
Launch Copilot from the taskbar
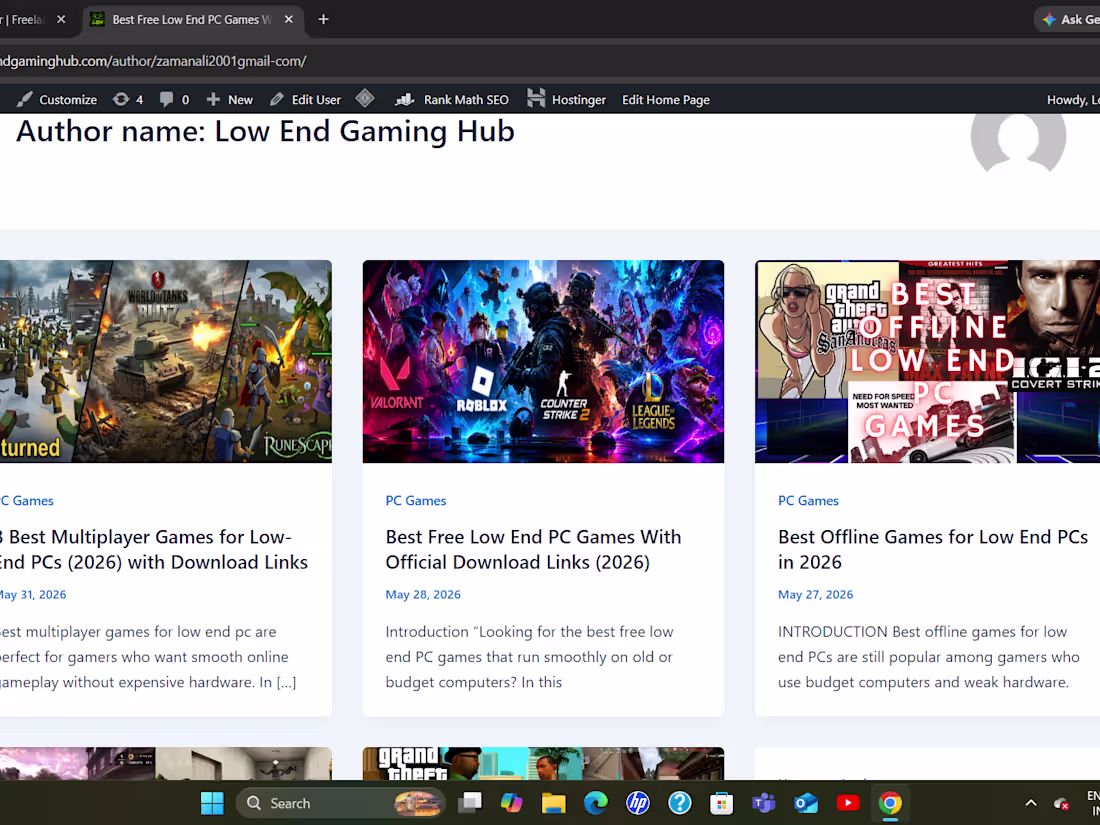511,803
